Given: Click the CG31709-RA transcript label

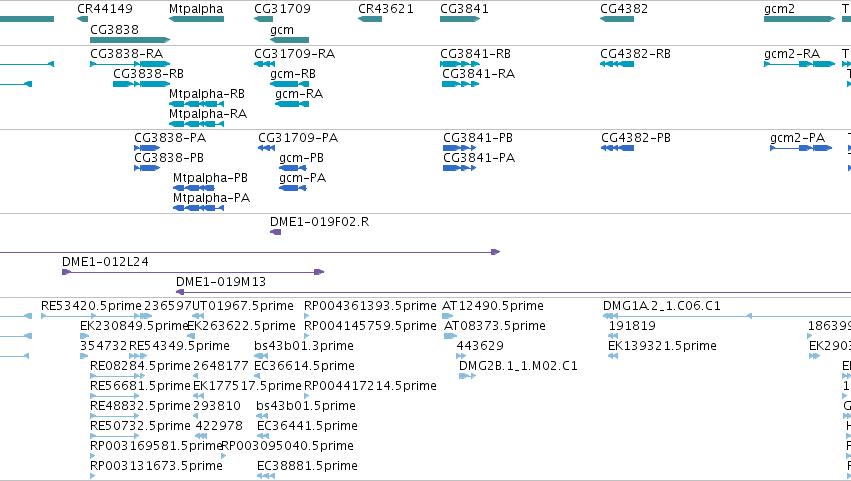Looking at the screenshot, I should 295,54.
